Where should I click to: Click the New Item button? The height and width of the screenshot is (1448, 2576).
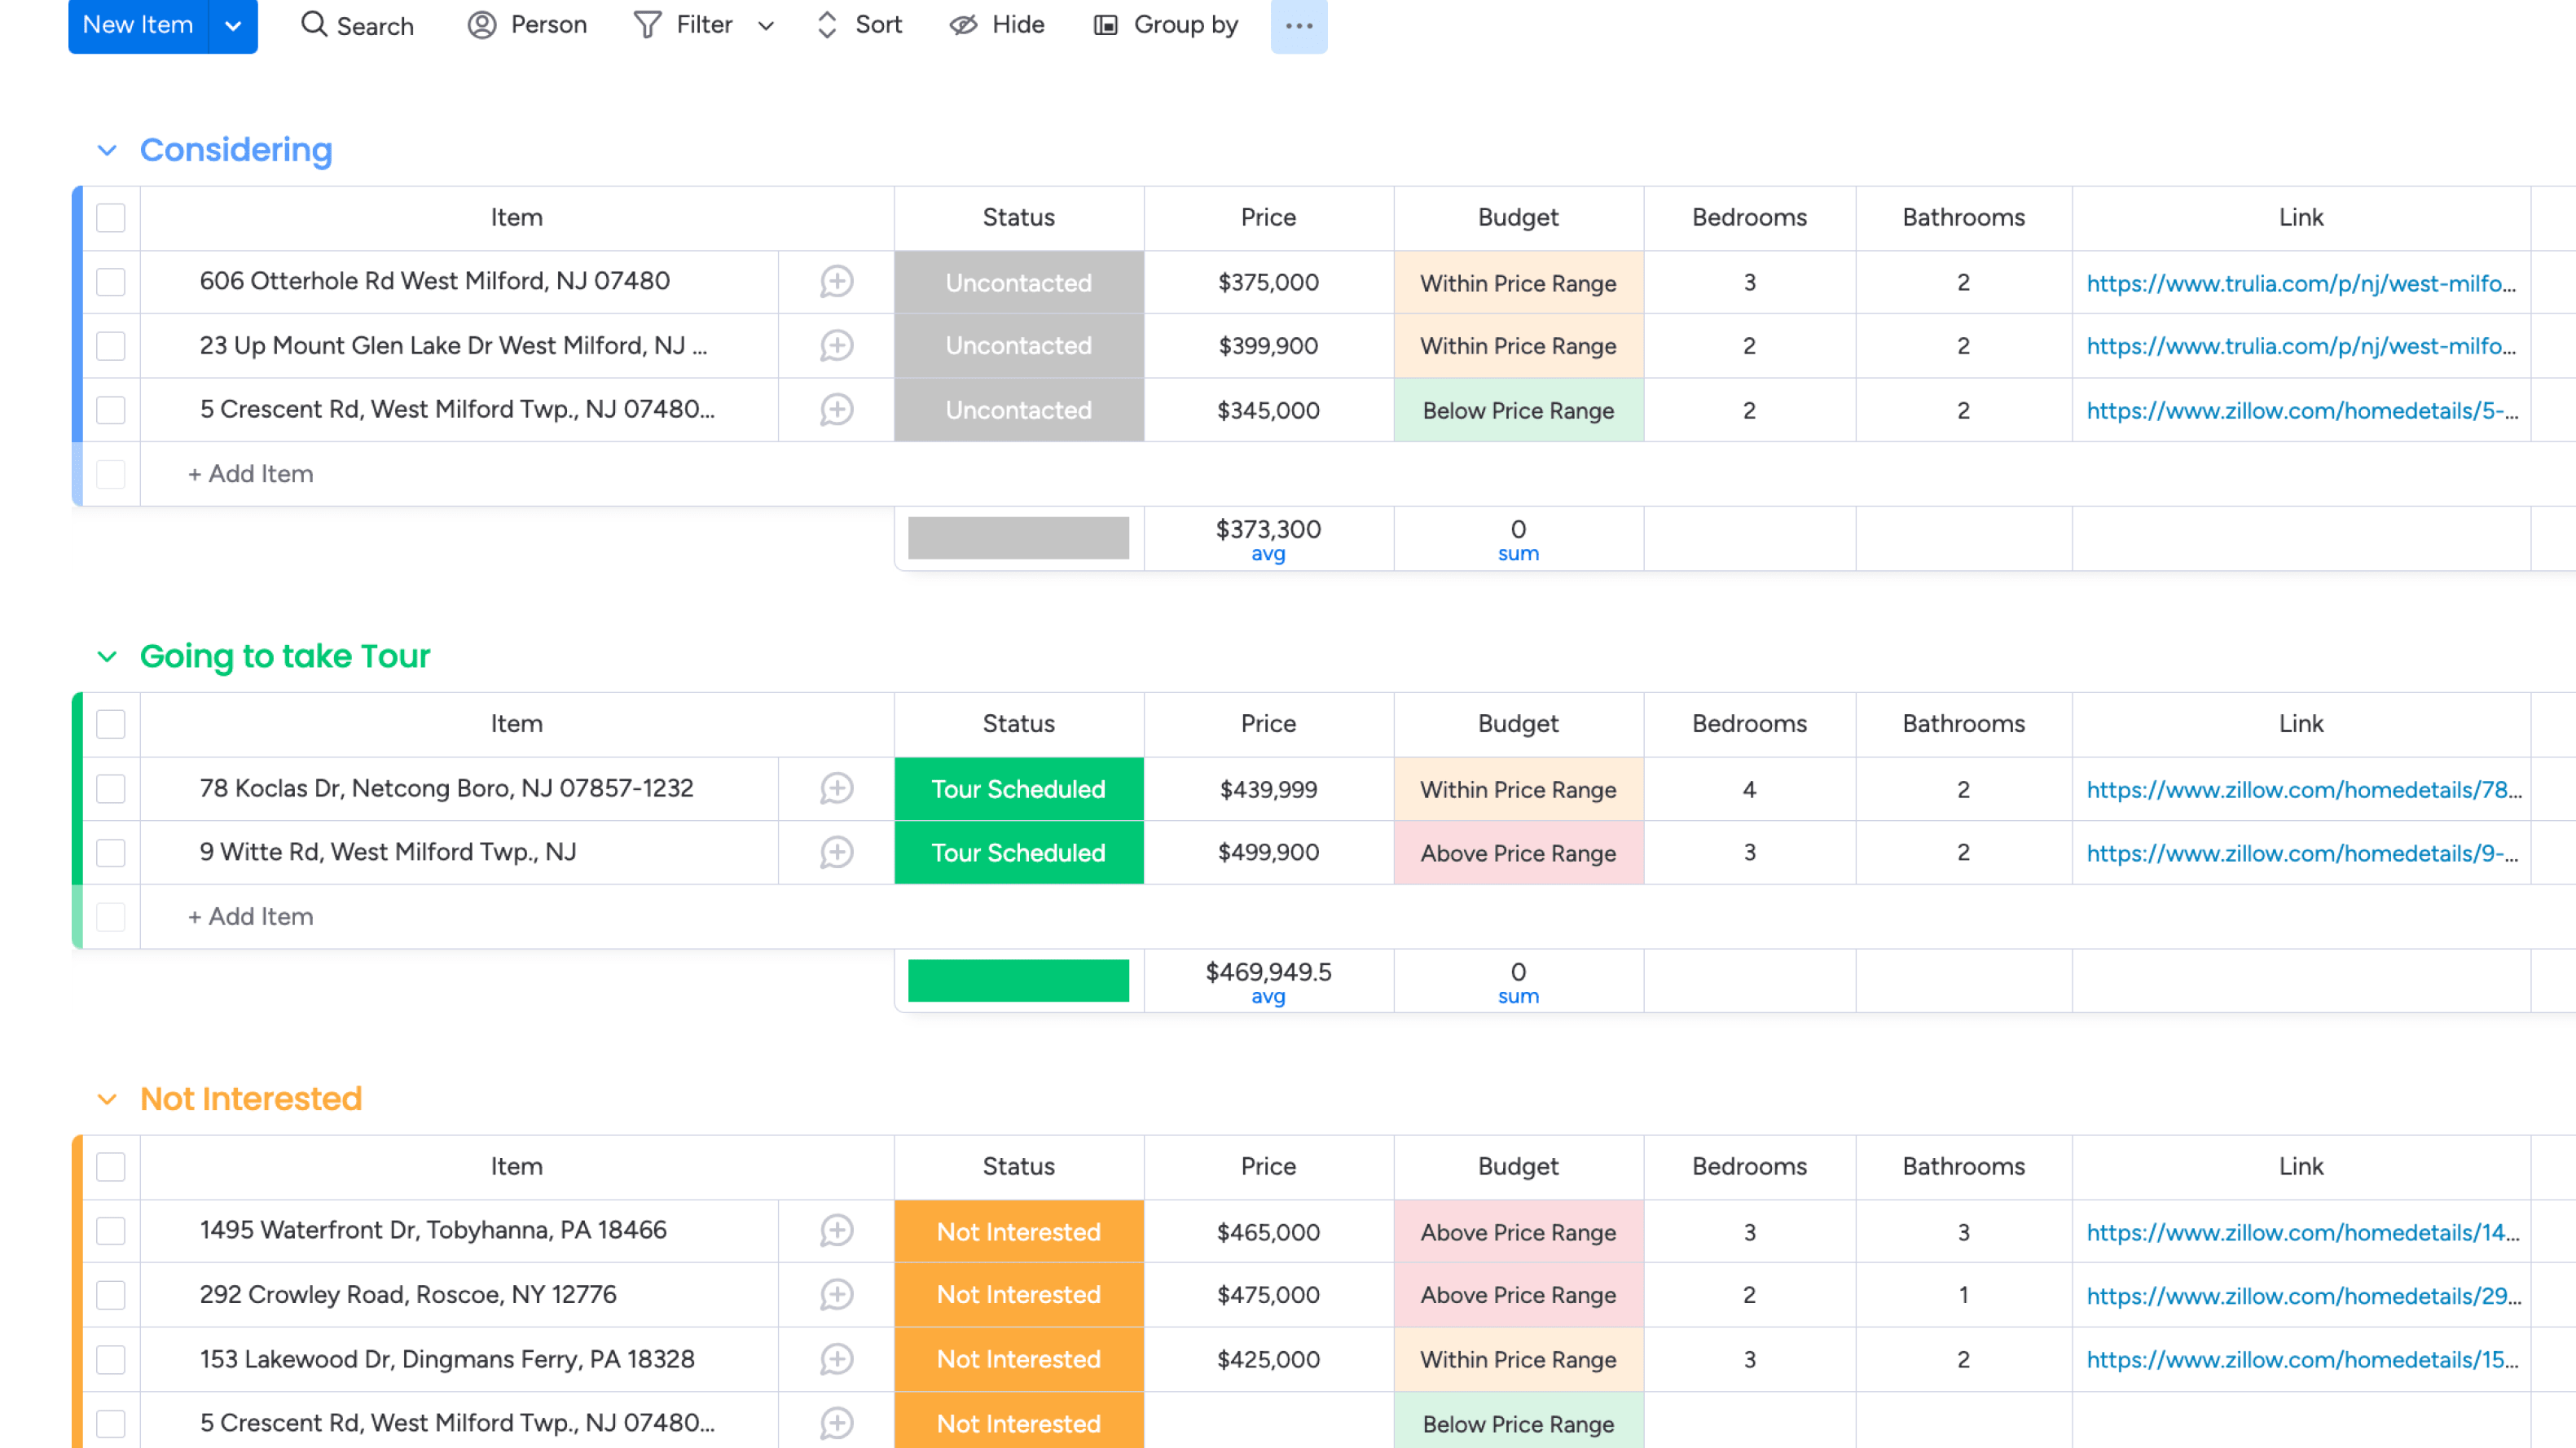(x=138, y=25)
